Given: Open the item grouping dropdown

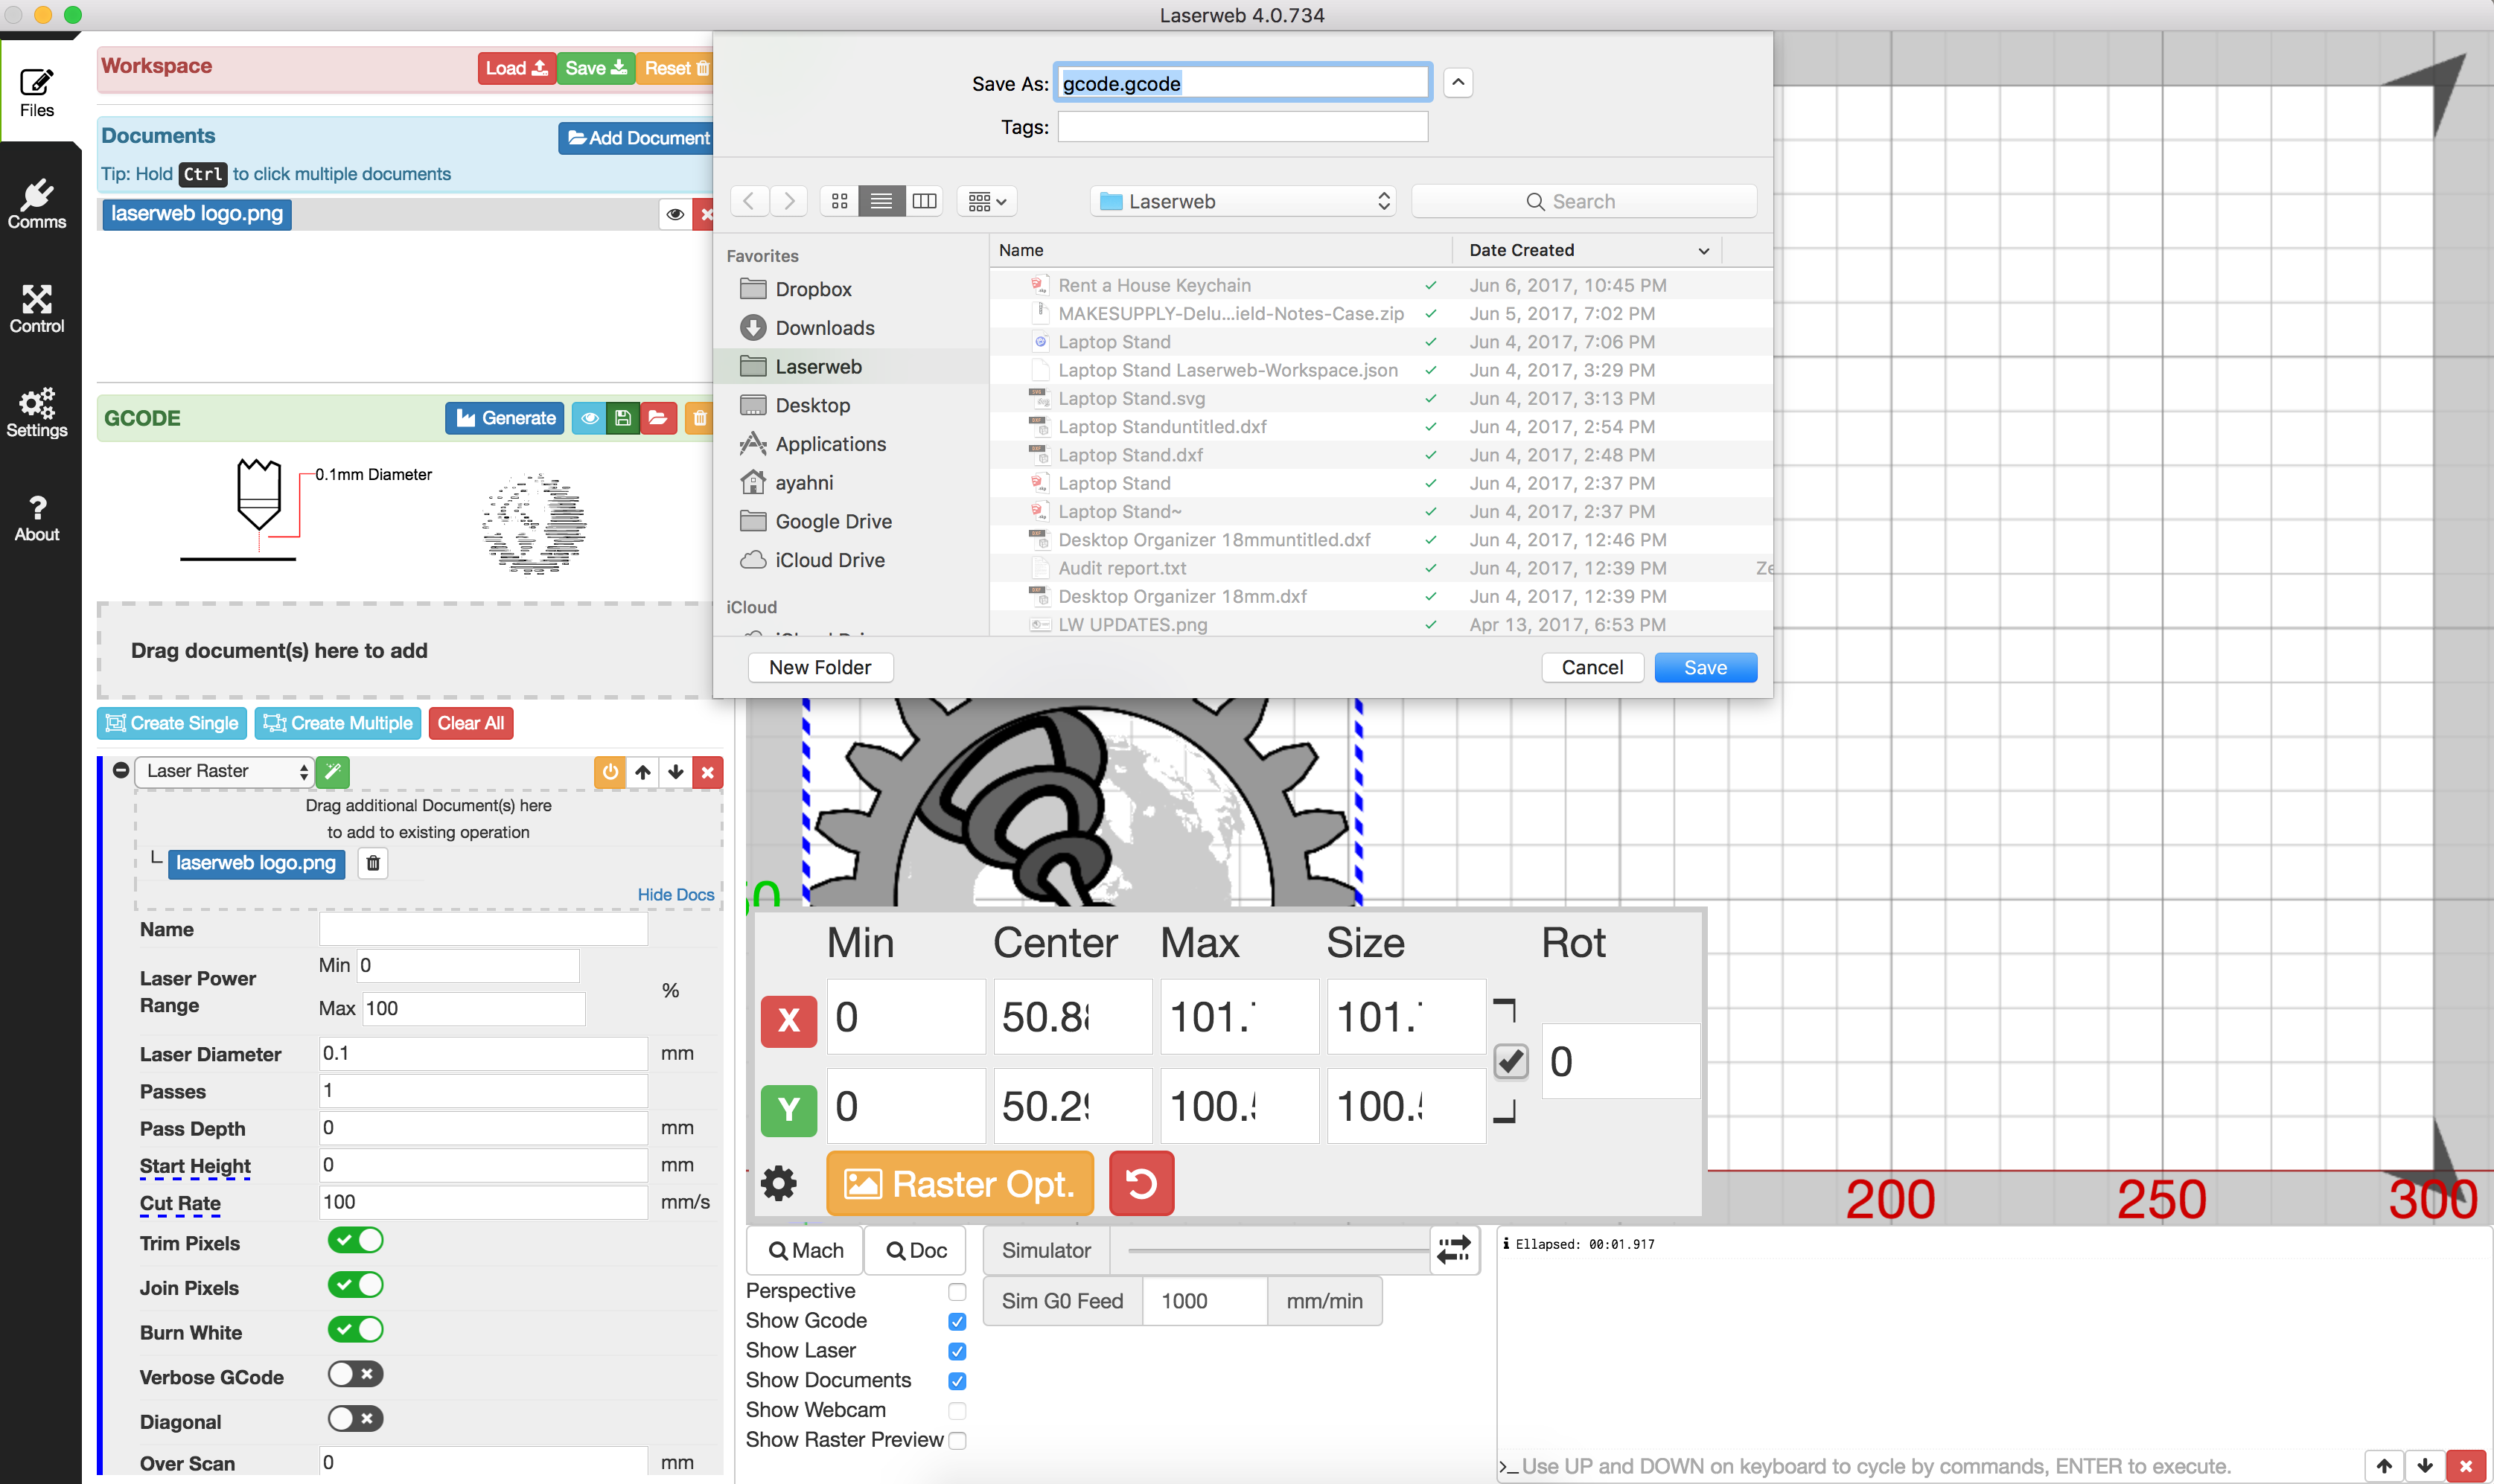Looking at the screenshot, I should pyautogui.click(x=986, y=201).
